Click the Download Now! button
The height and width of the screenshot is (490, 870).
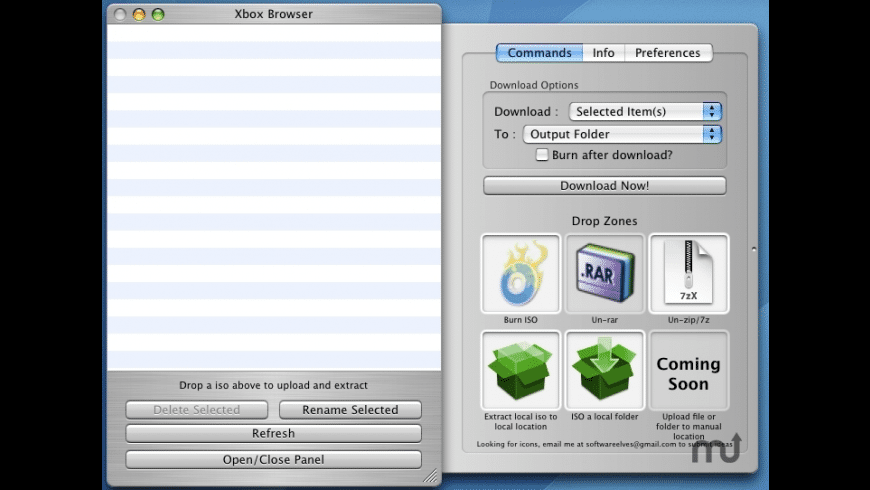click(x=604, y=185)
